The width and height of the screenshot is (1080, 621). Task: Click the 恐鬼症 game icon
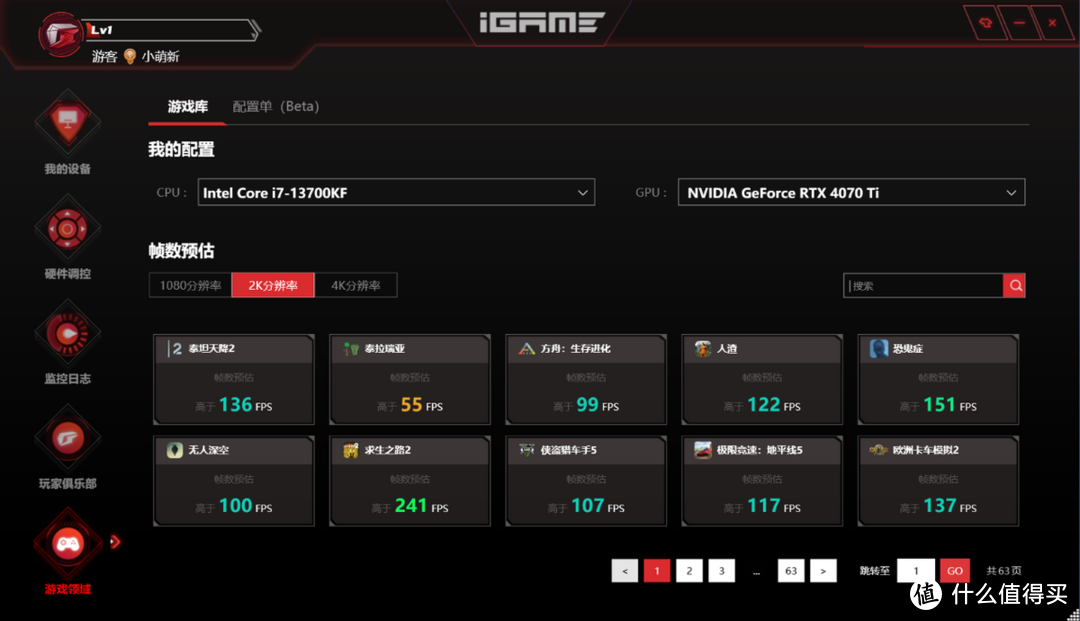879,348
